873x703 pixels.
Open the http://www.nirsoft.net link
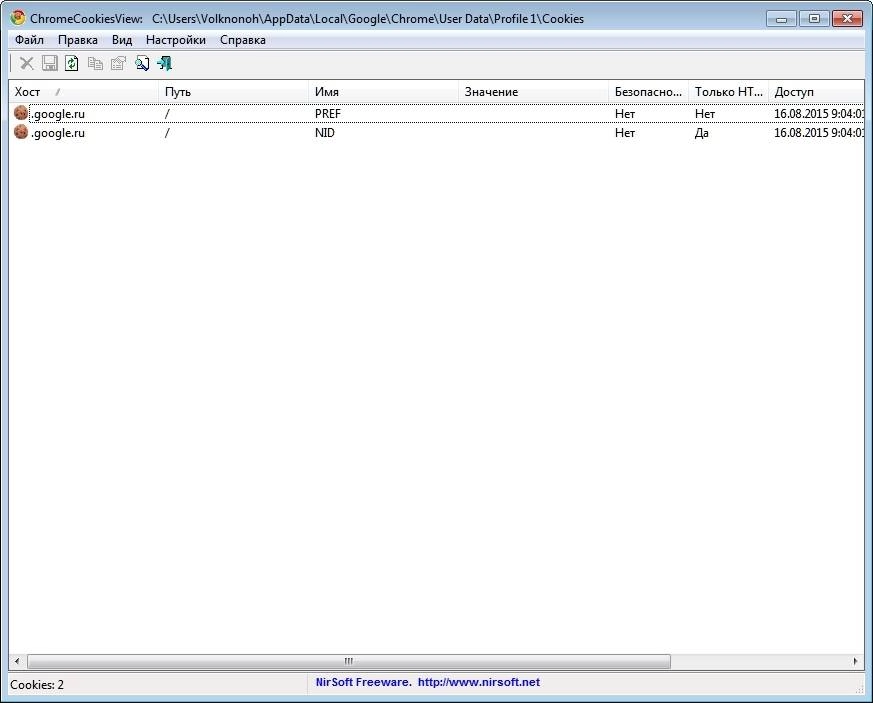[479, 682]
